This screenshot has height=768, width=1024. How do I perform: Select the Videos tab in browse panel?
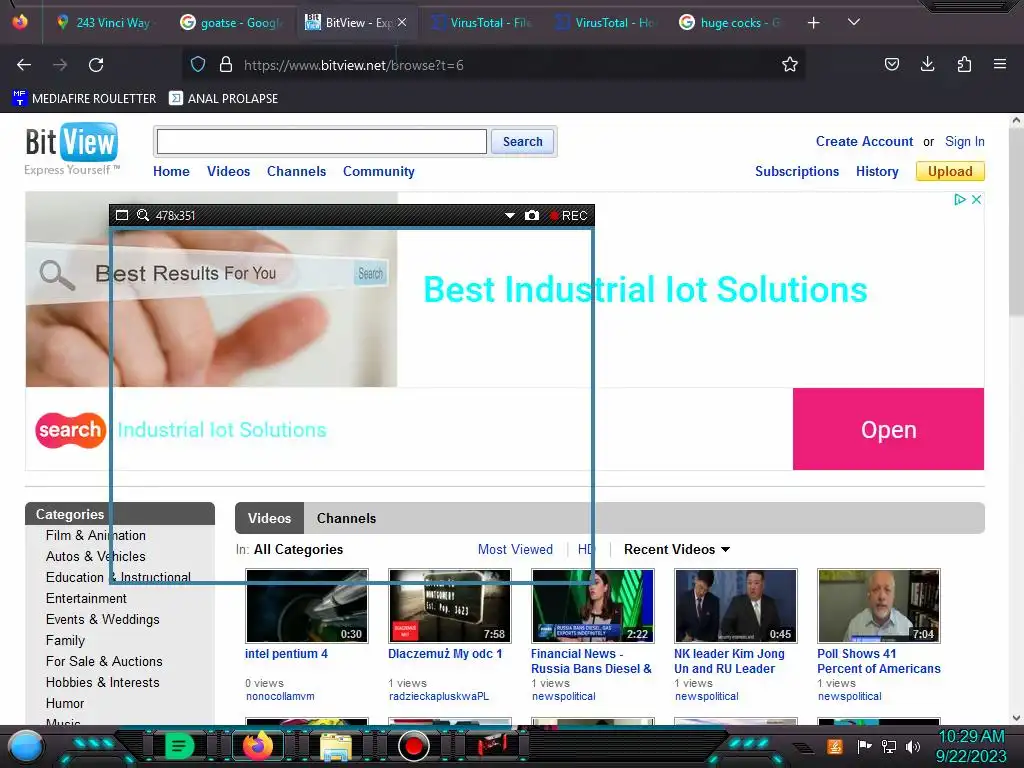click(269, 519)
